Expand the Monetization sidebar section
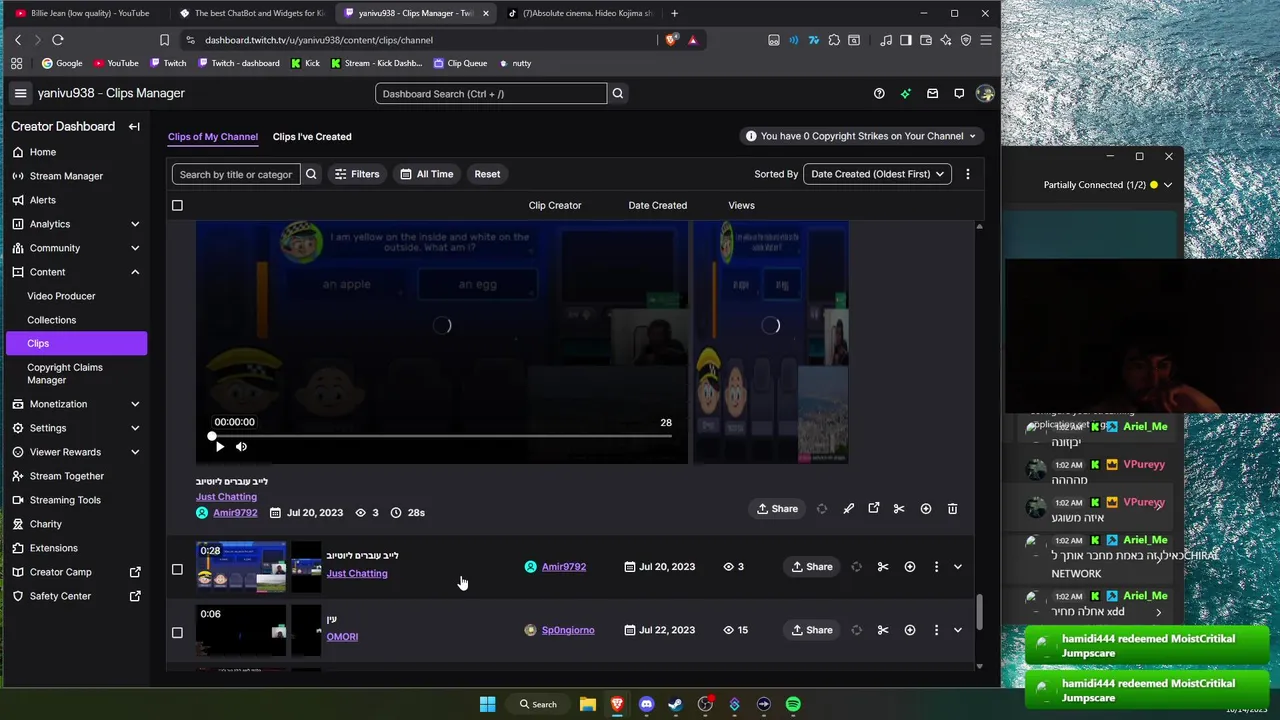 pos(135,404)
